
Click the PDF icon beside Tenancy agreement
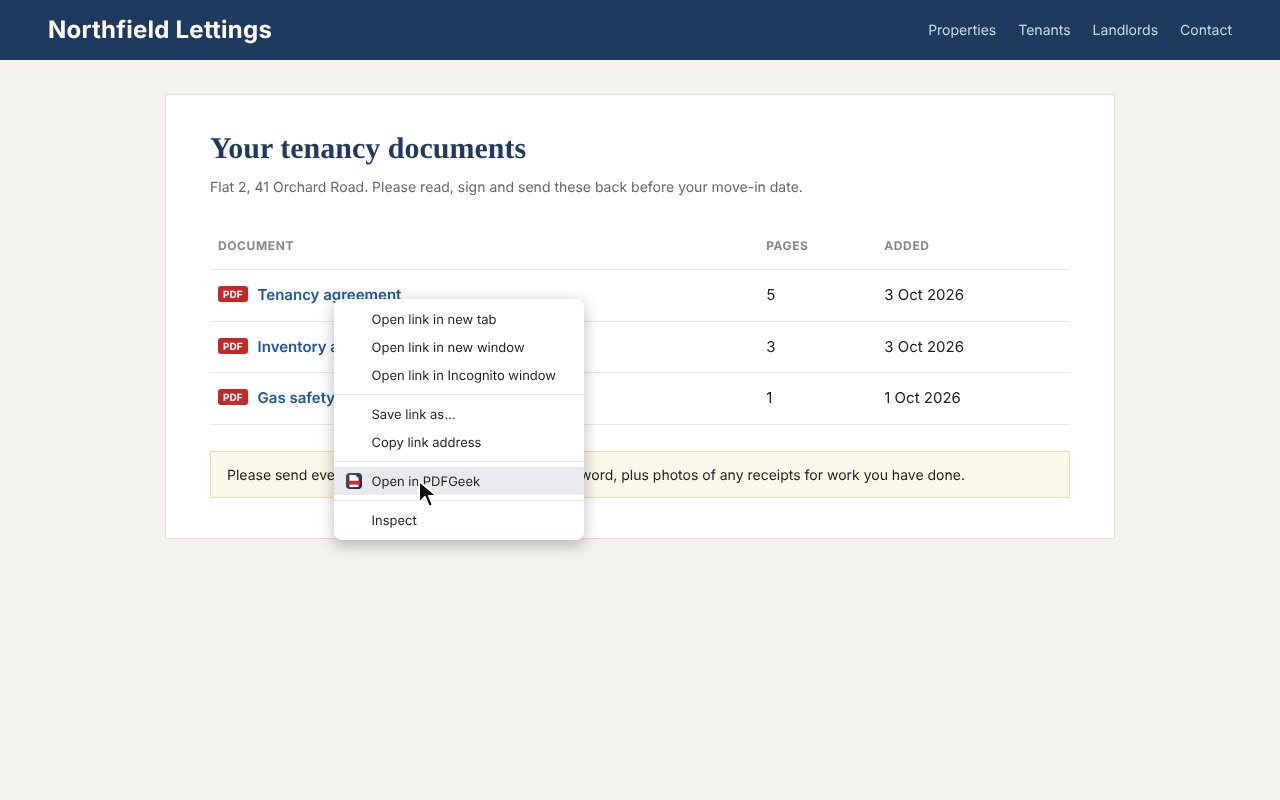pyautogui.click(x=233, y=294)
